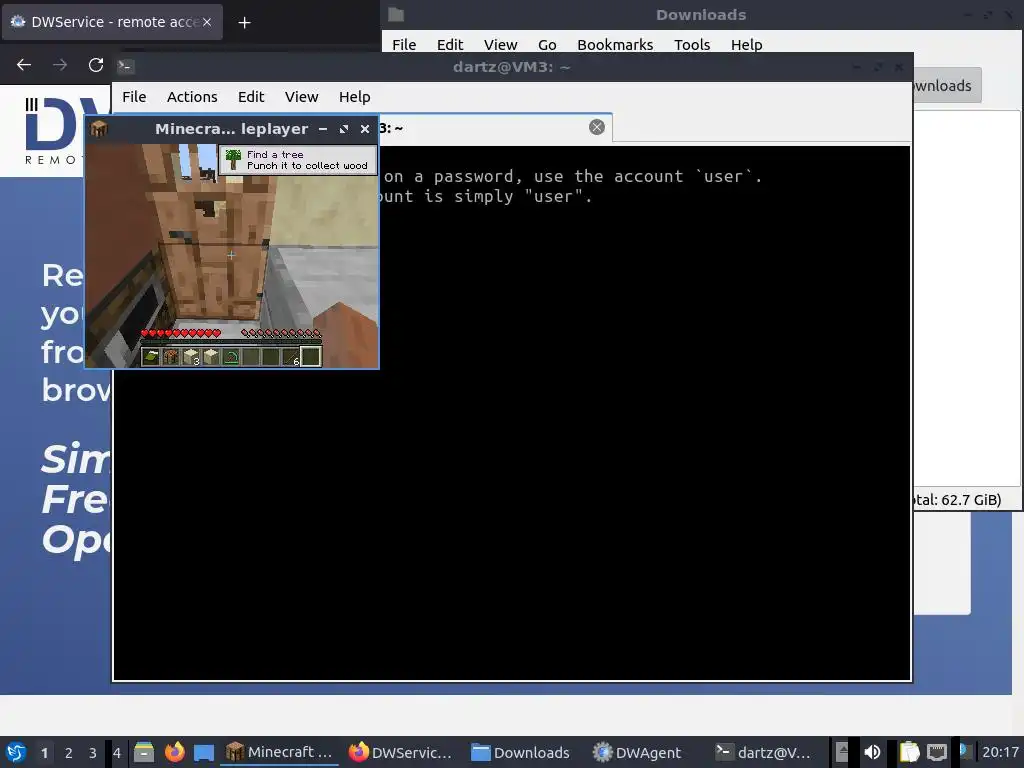Open a new browser tab
The image size is (1024, 768).
[x=244, y=23]
